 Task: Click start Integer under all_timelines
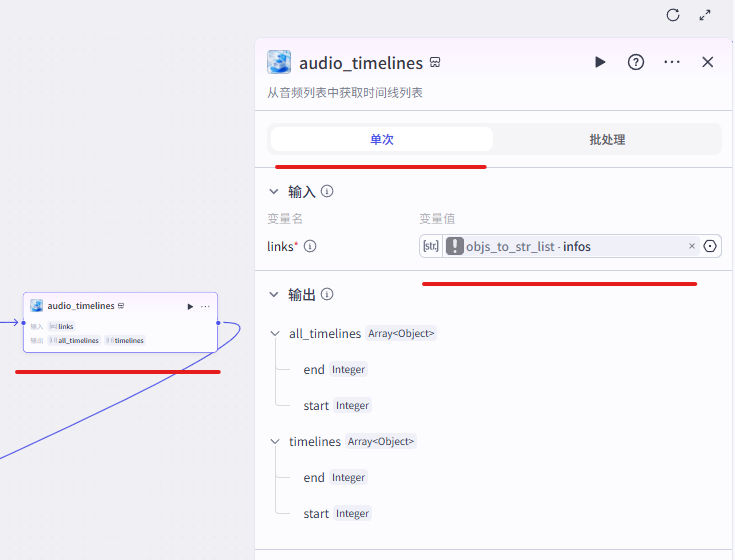pos(337,405)
